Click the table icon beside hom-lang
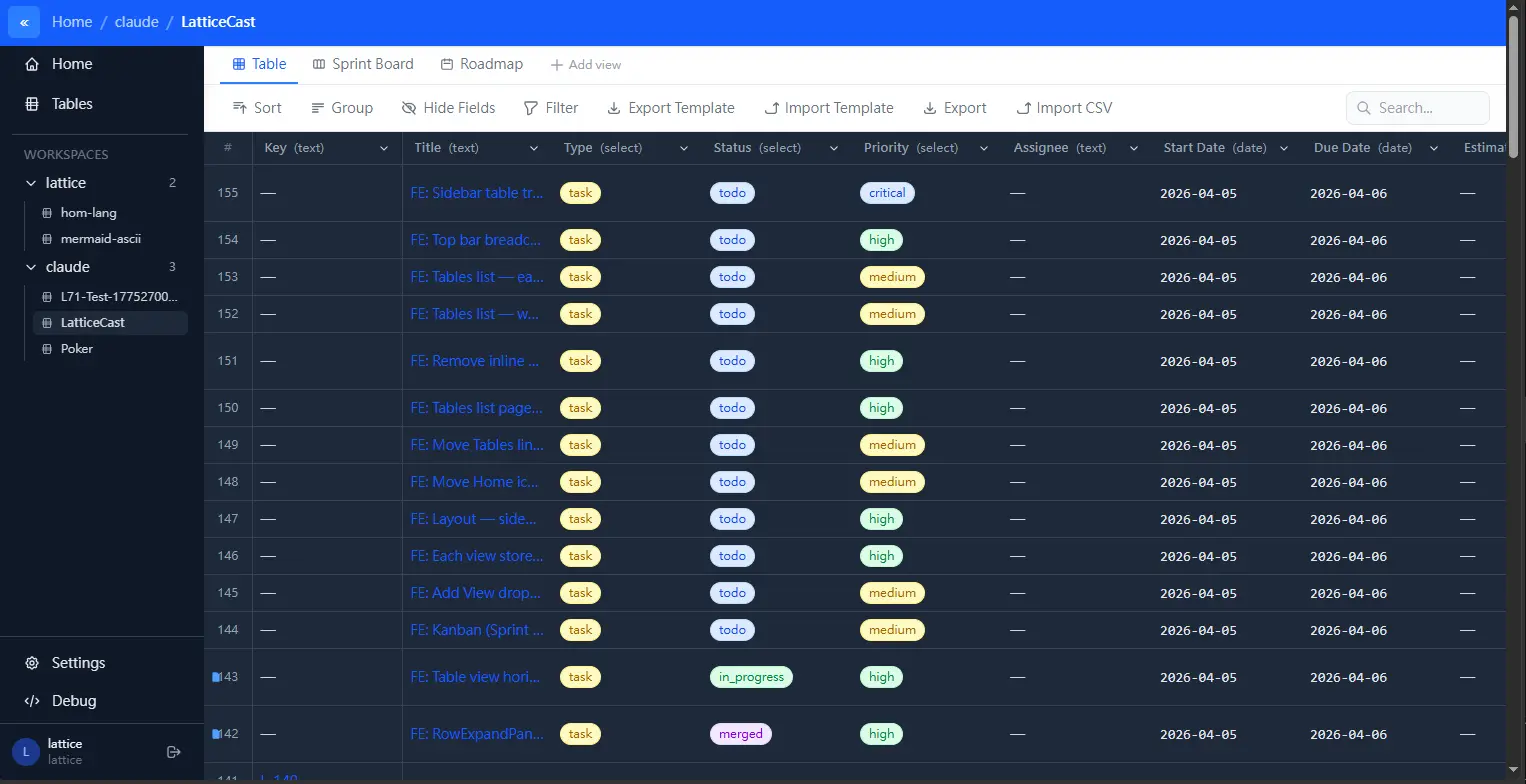 click(47, 213)
